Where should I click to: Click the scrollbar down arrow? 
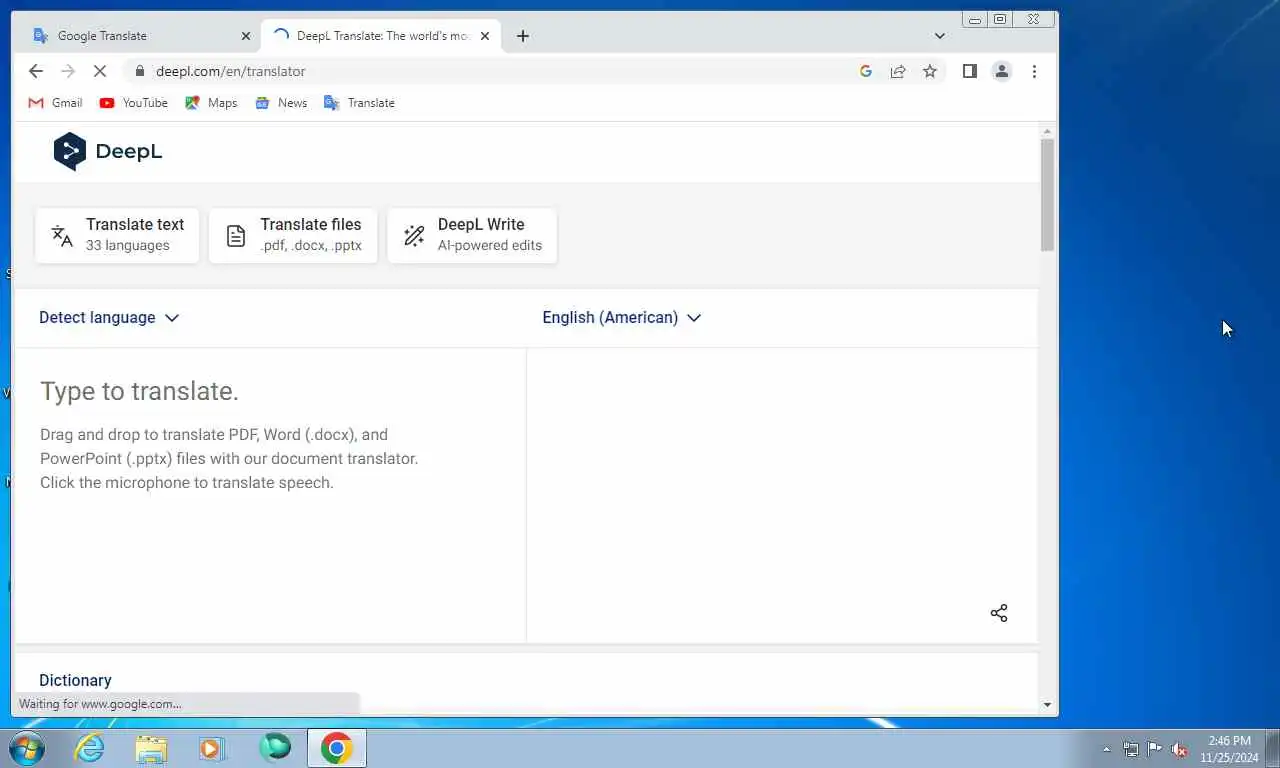(1047, 705)
